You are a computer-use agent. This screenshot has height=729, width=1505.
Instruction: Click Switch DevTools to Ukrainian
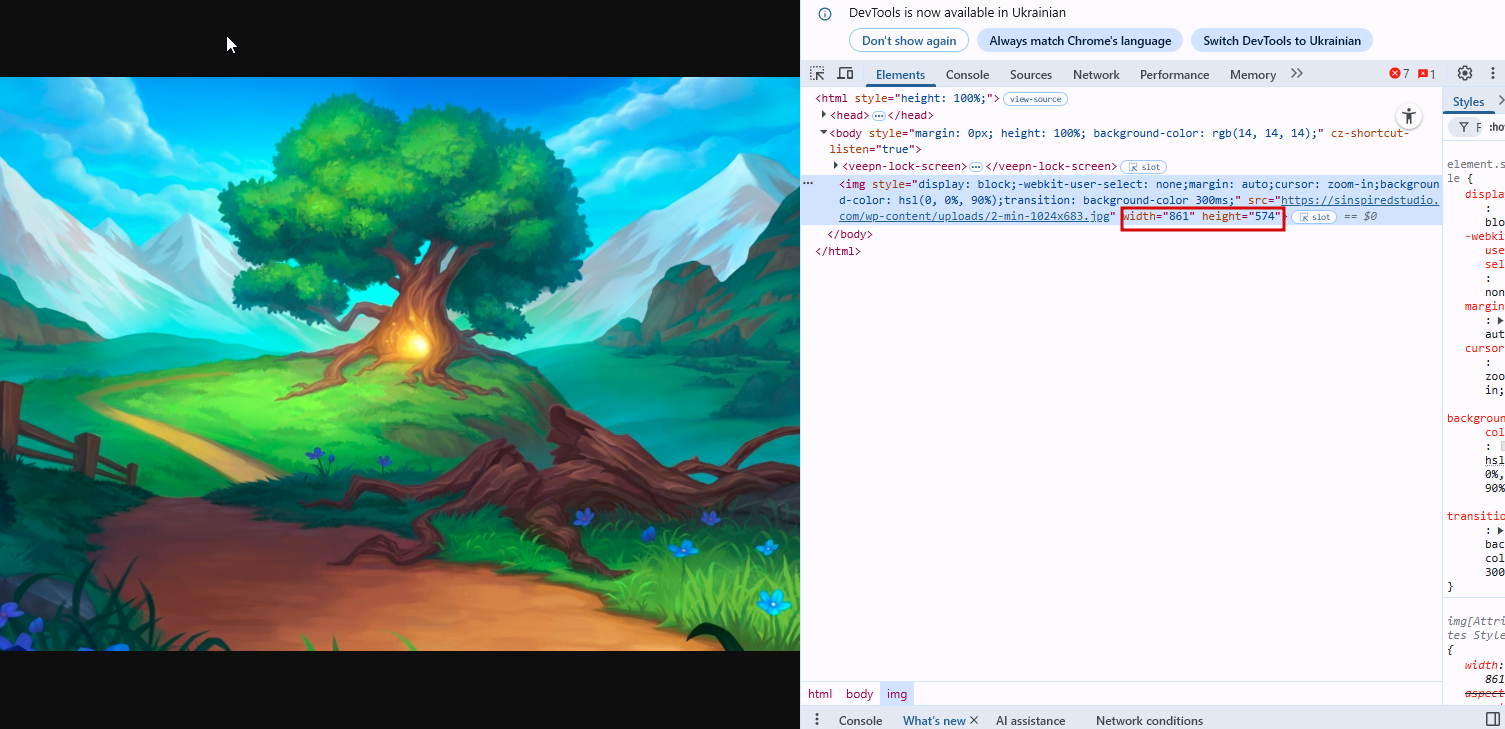pos(1282,41)
